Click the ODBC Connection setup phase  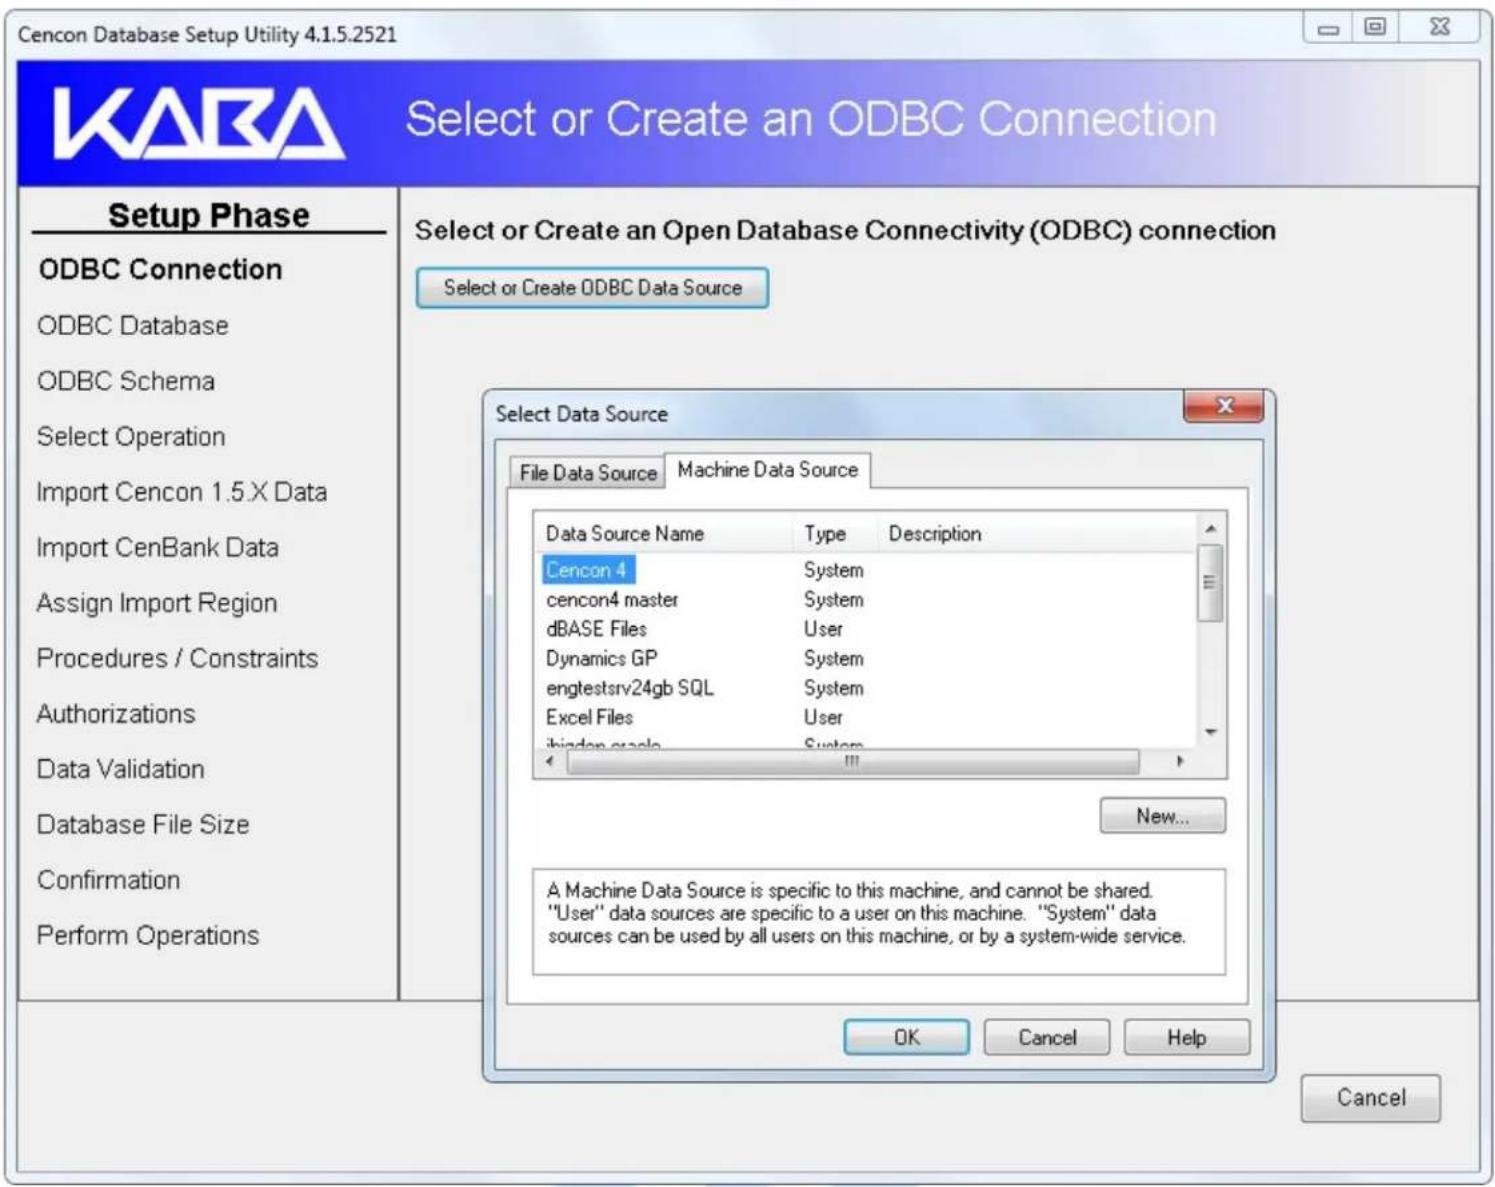[x=160, y=270]
